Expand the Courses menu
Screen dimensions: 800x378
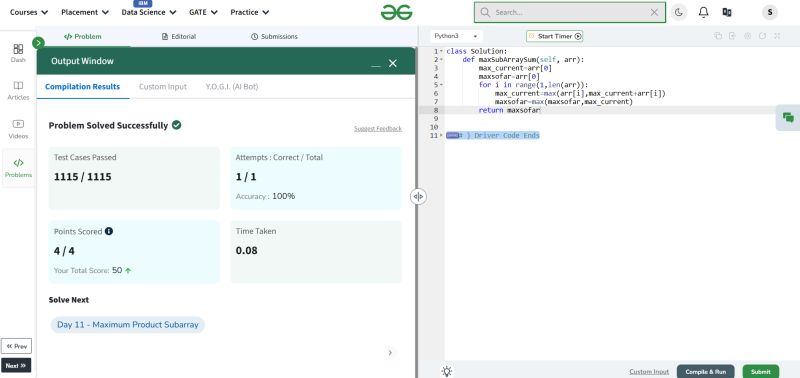tap(29, 12)
